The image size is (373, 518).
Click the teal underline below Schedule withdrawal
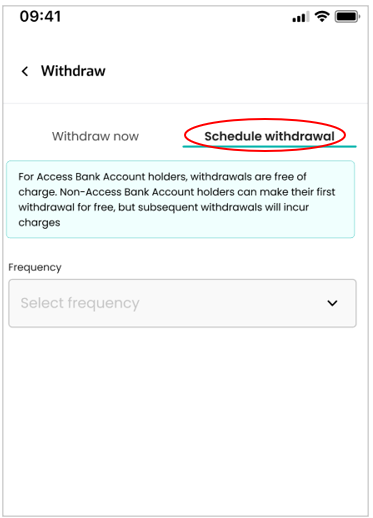[x=269, y=146]
